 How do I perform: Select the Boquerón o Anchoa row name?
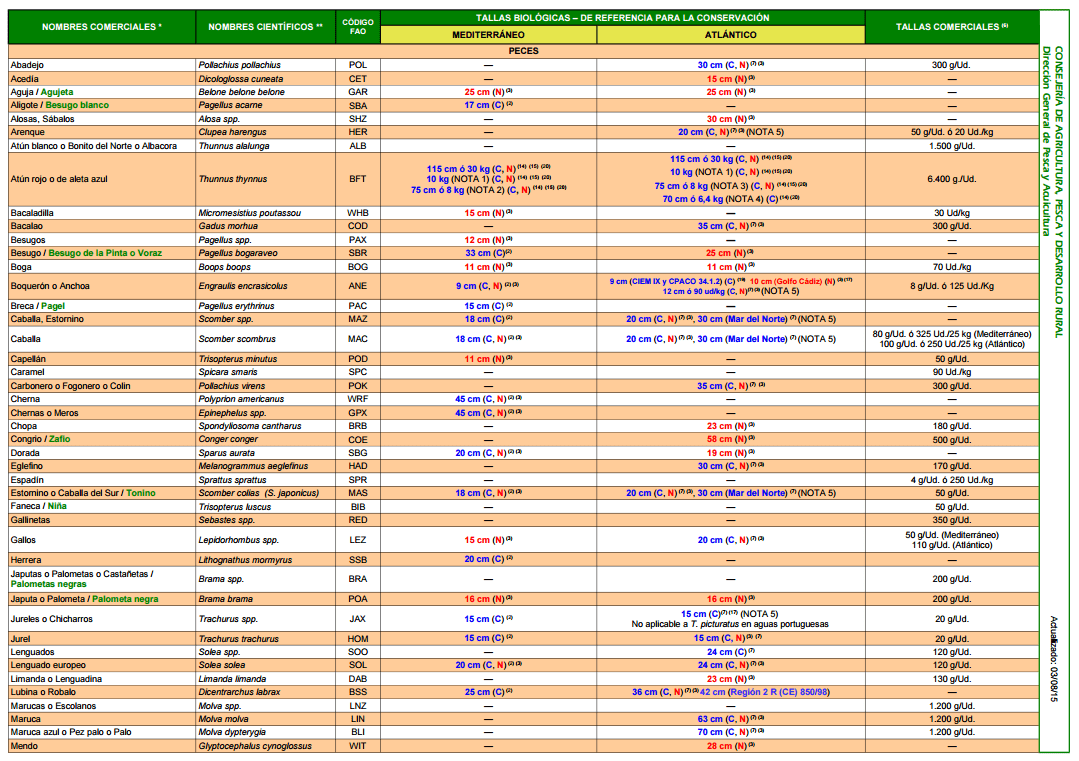pyautogui.click(x=50, y=286)
